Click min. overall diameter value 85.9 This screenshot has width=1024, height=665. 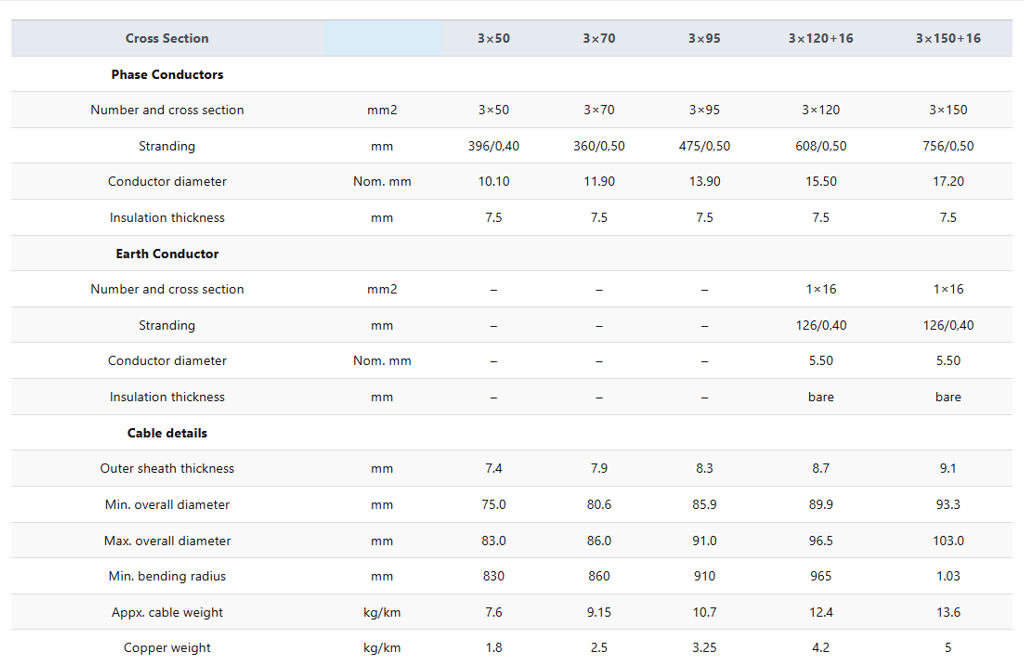pyautogui.click(x=704, y=505)
